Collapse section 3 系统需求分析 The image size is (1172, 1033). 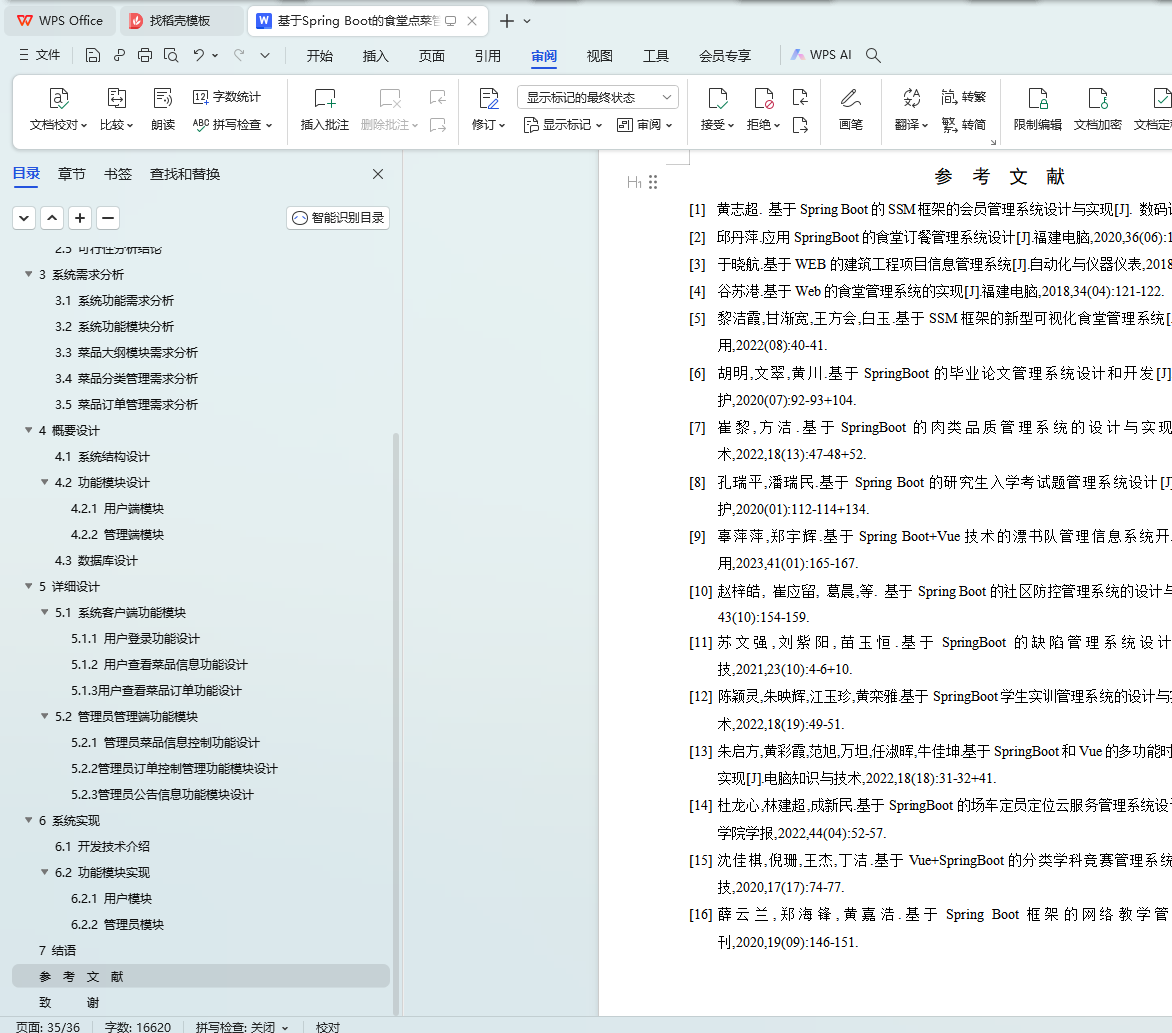point(28,274)
